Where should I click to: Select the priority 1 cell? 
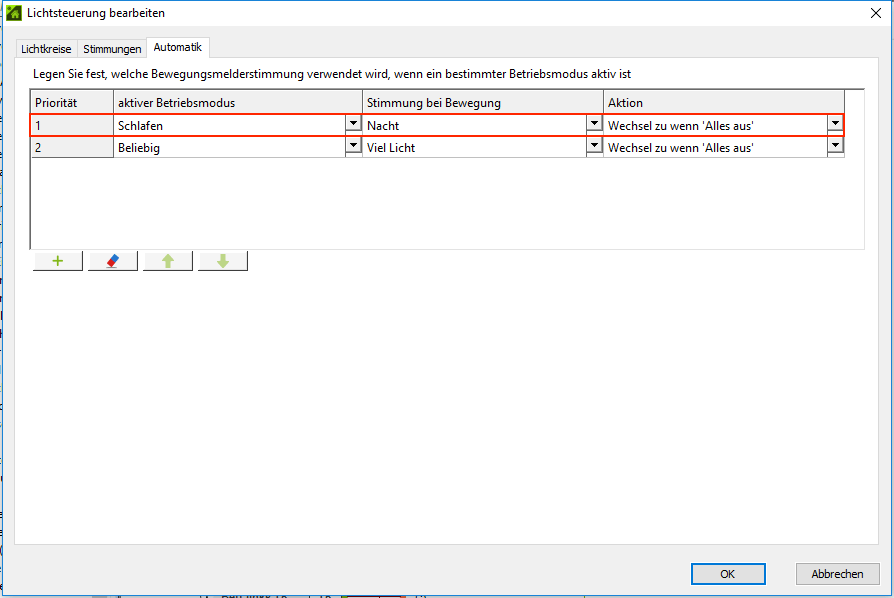72,125
